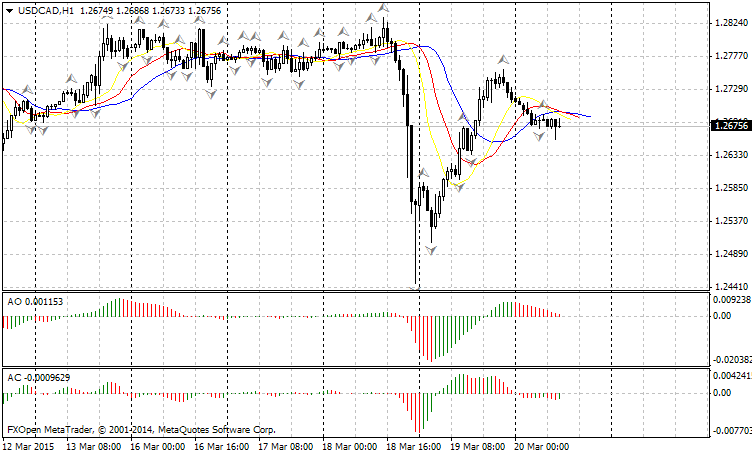752x455 pixels.
Task: Click the triangle arrow before USDCAD,H1
Action: [9, 10]
